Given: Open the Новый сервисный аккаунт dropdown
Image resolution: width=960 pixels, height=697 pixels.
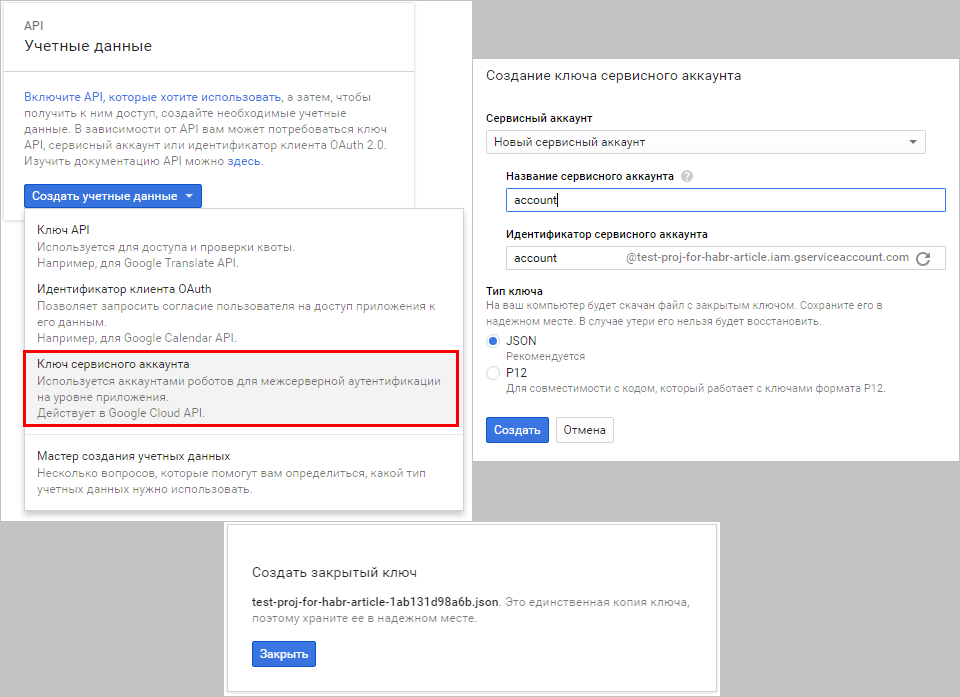Looking at the screenshot, I should 912,142.
